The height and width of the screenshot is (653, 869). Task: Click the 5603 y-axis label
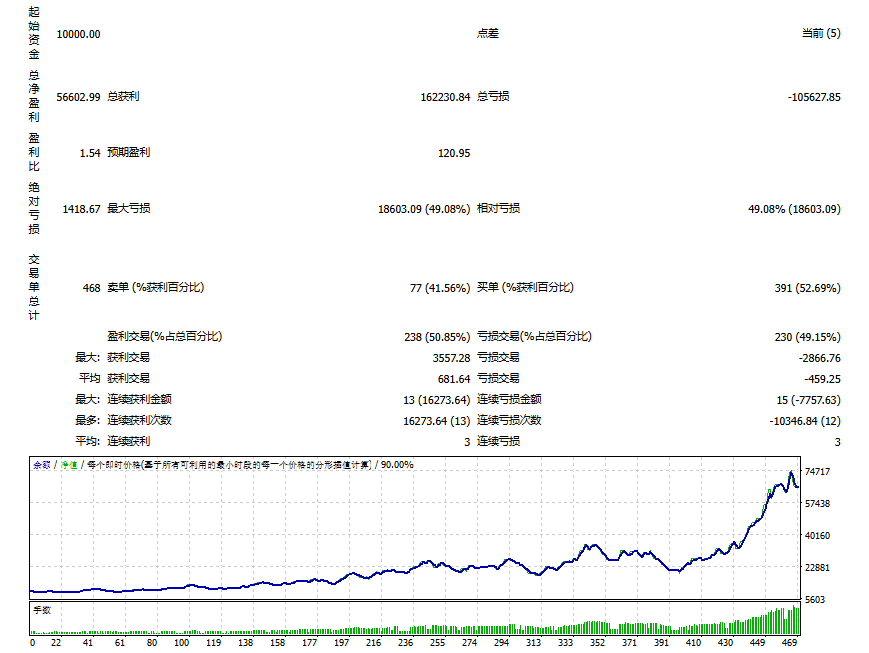coord(815,600)
